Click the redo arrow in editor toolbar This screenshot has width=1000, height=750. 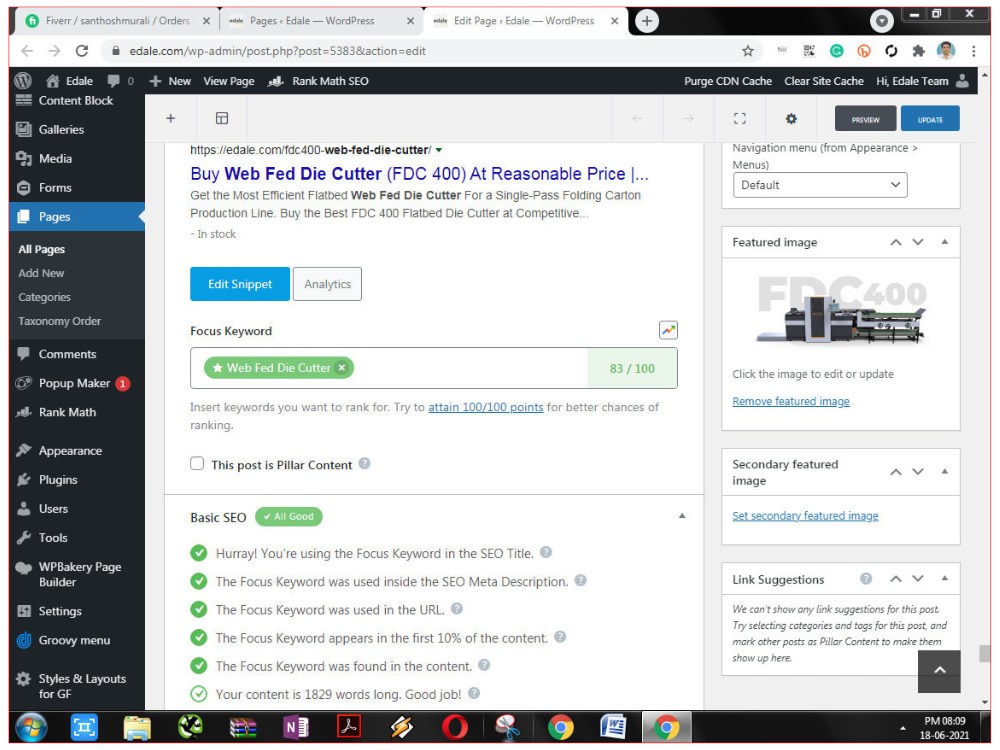[x=689, y=118]
